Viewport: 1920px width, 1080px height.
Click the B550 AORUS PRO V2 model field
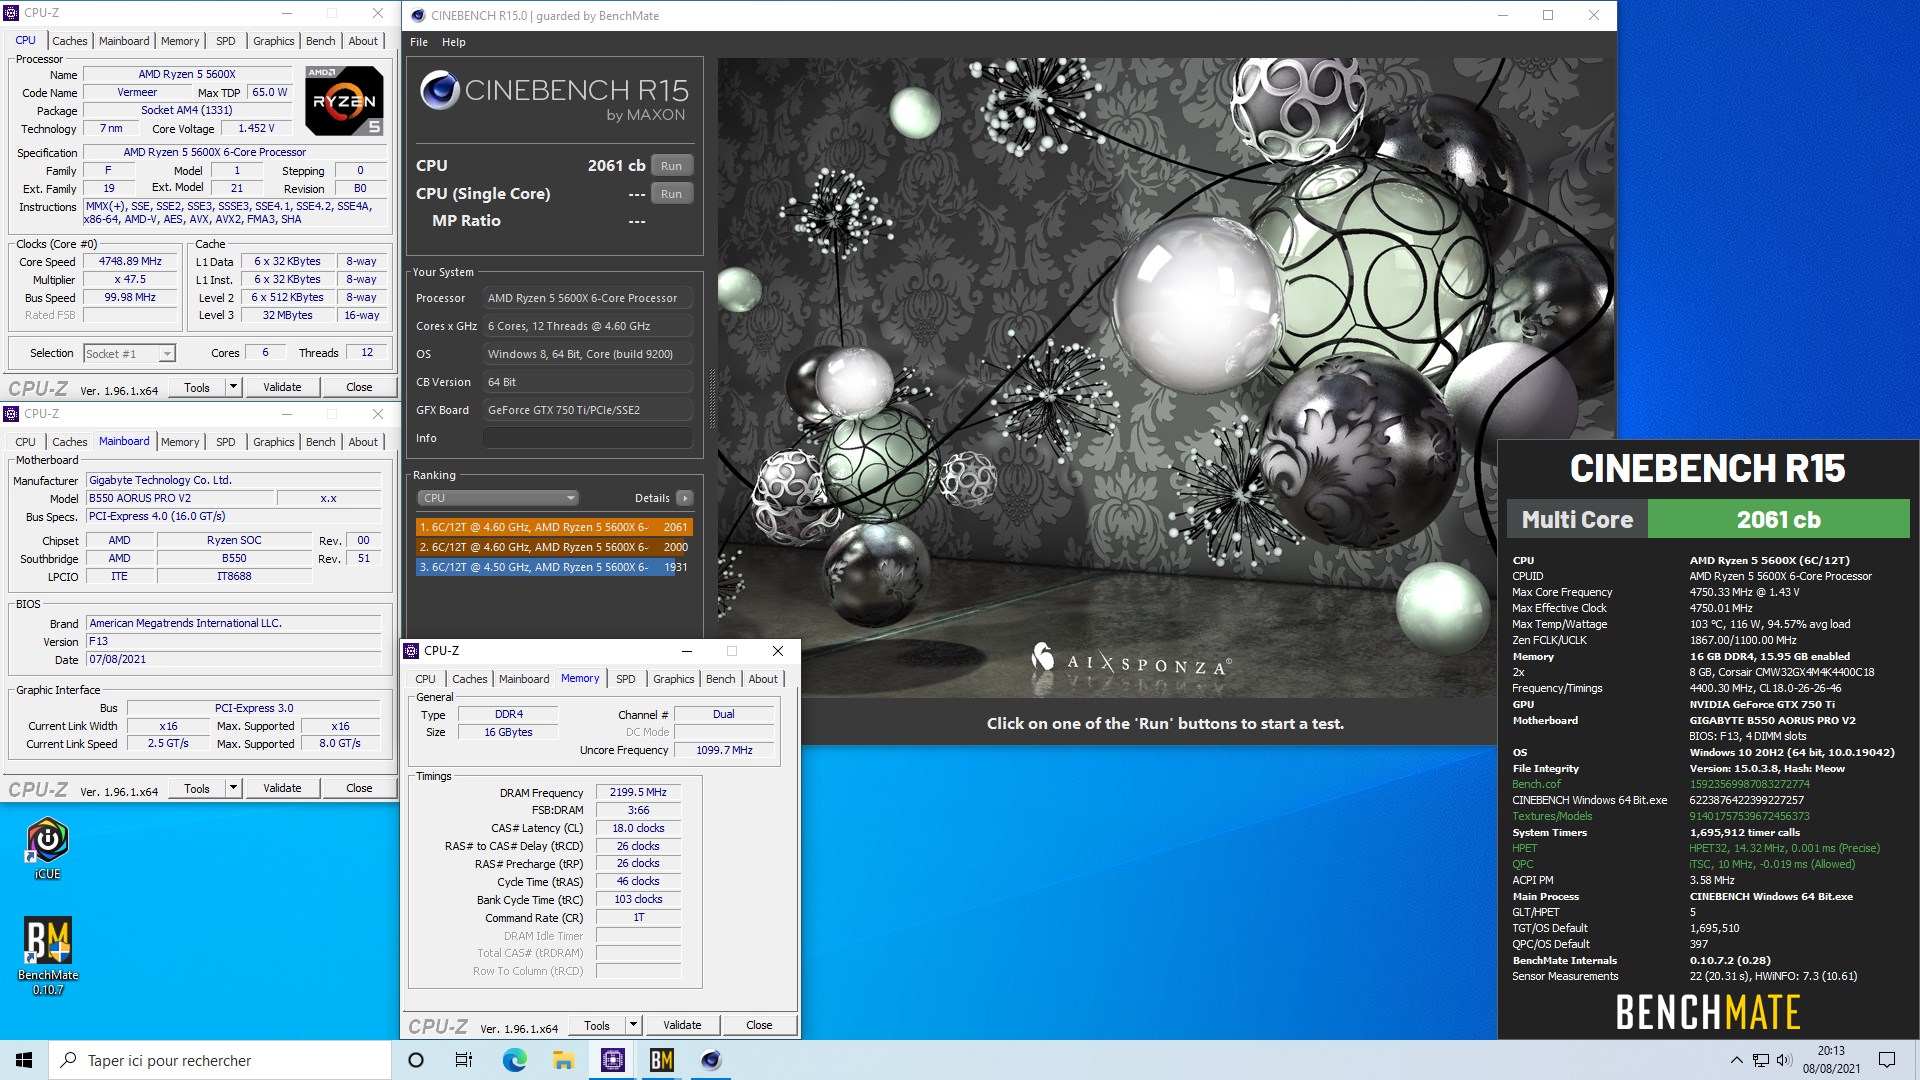click(180, 498)
